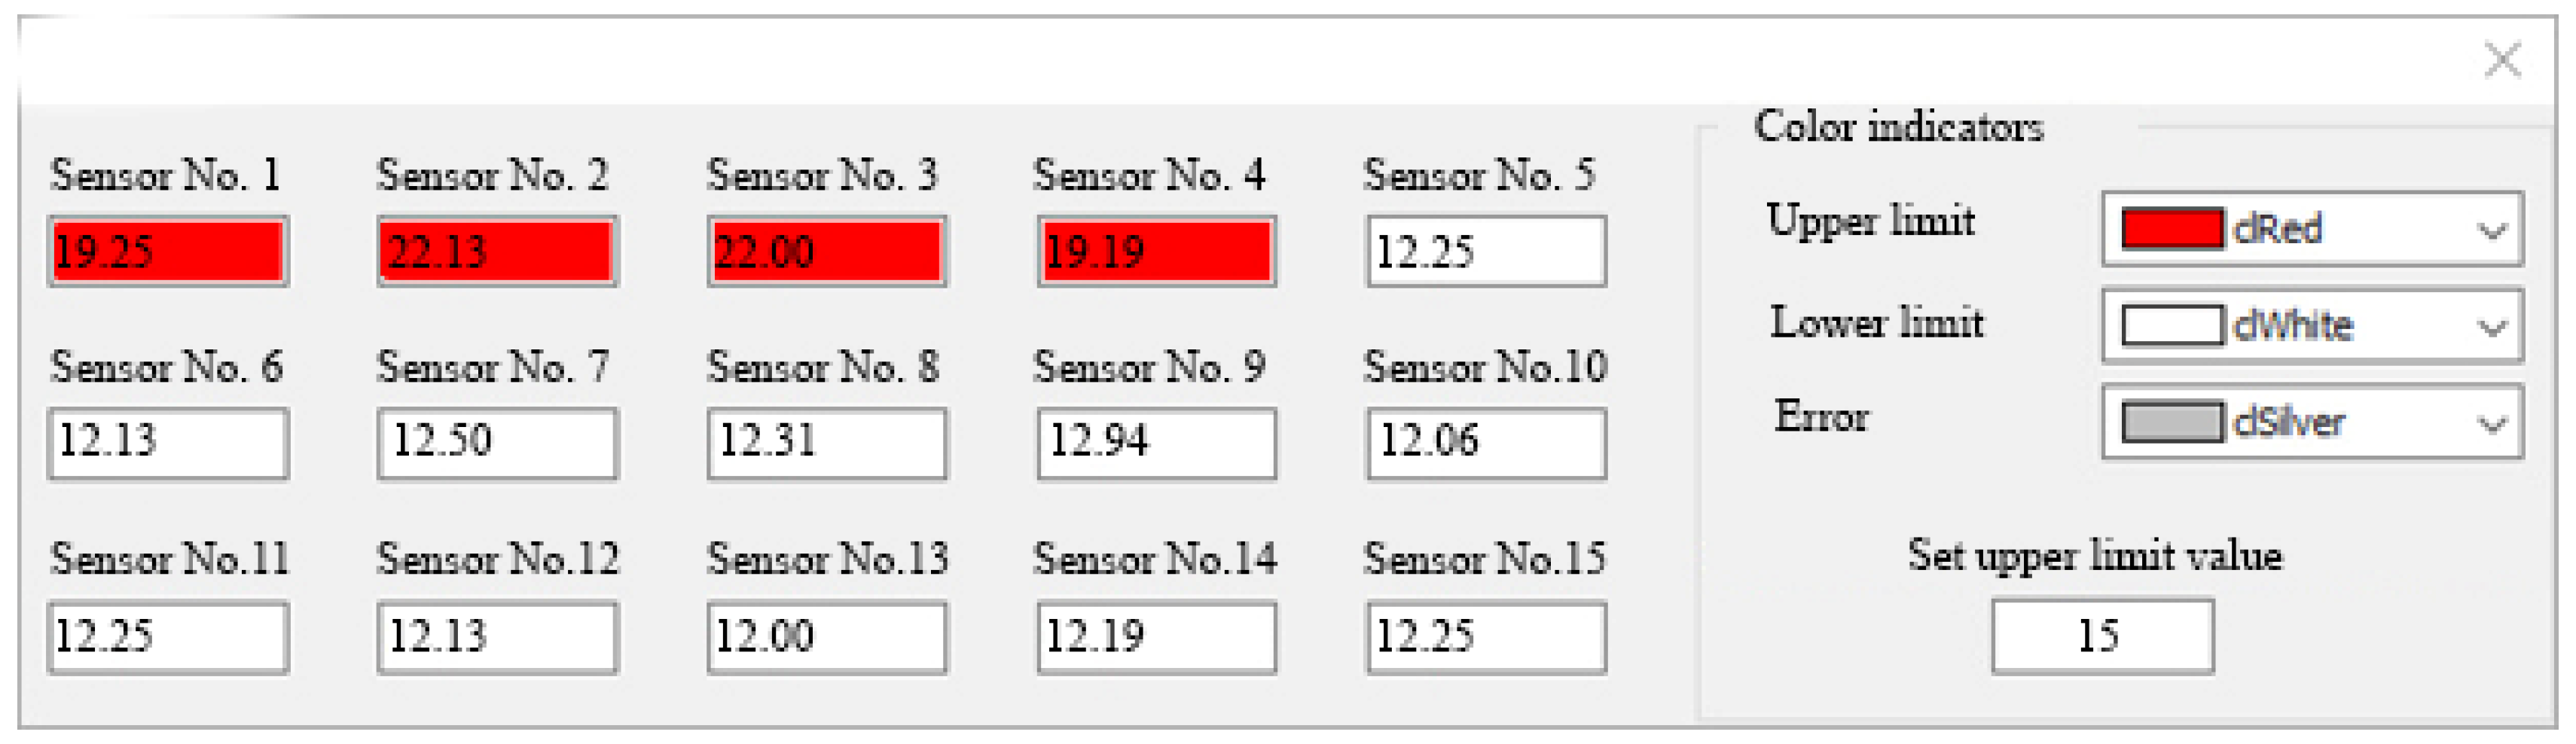Expand the Lower limit color dropdown
The height and width of the screenshot is (744, 2576).
click(x=2491, y=327)
